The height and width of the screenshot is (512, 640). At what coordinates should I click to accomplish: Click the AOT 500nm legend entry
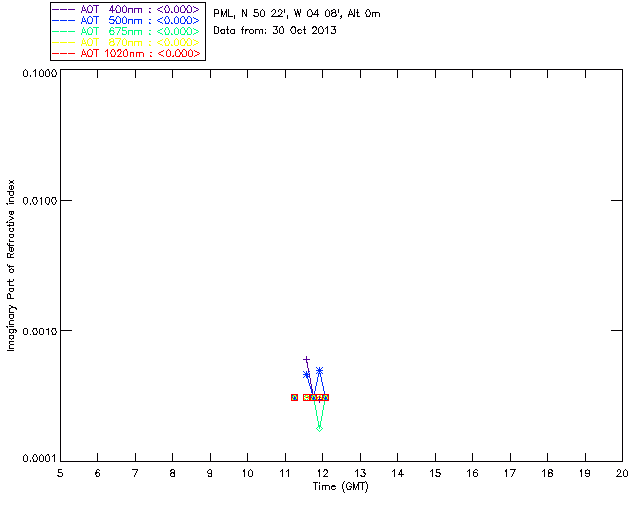coord(126,20)
